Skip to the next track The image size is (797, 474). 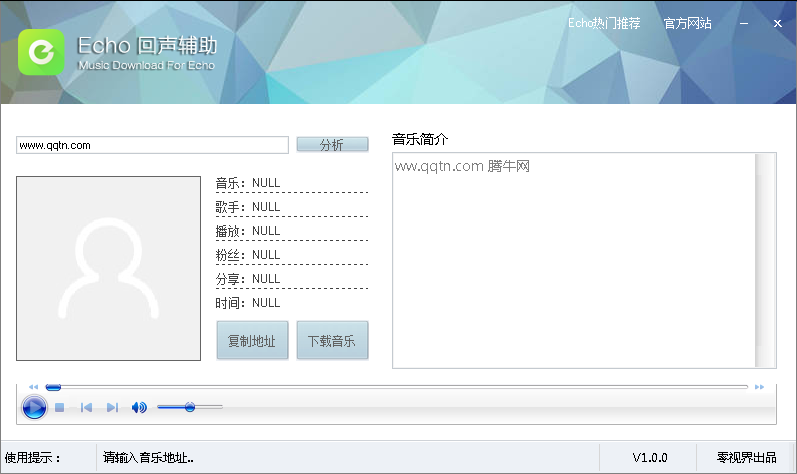(x=112, y=407)
